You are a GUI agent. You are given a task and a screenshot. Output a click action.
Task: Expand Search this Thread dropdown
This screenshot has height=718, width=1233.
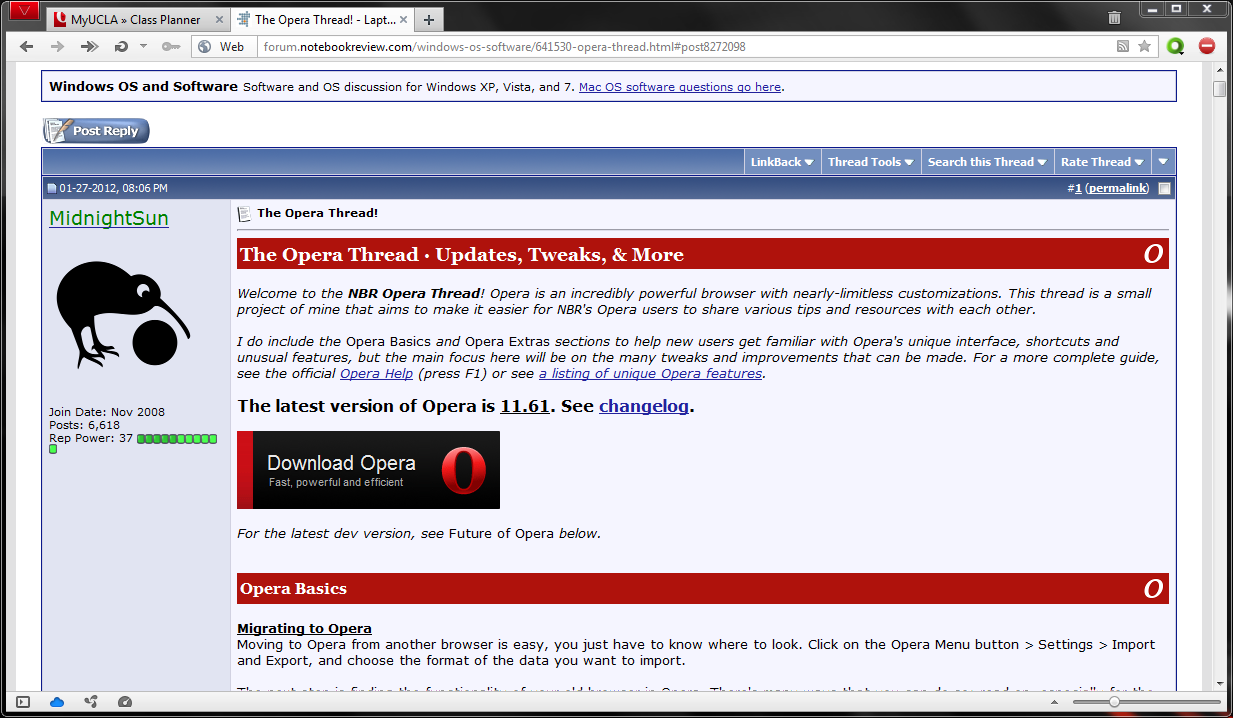[987, 162]
